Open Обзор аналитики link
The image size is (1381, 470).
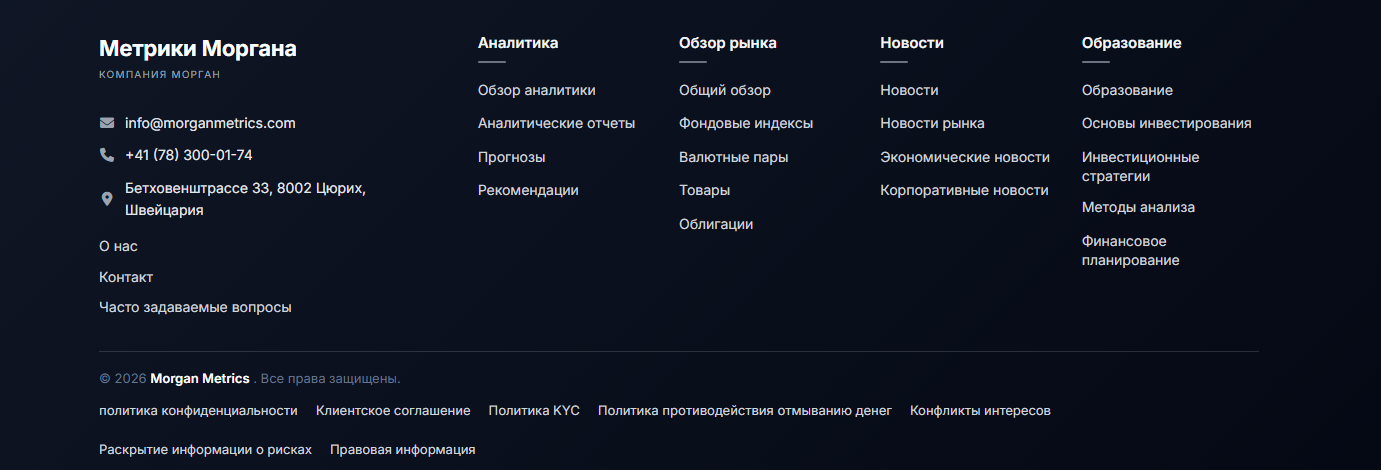[x=537, y=90]
